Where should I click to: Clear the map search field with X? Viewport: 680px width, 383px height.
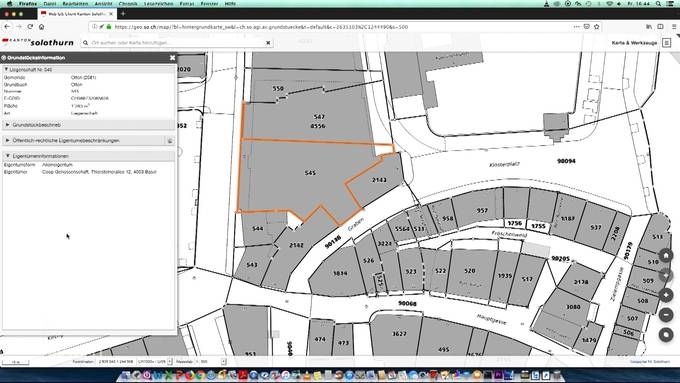click(268, 43)
